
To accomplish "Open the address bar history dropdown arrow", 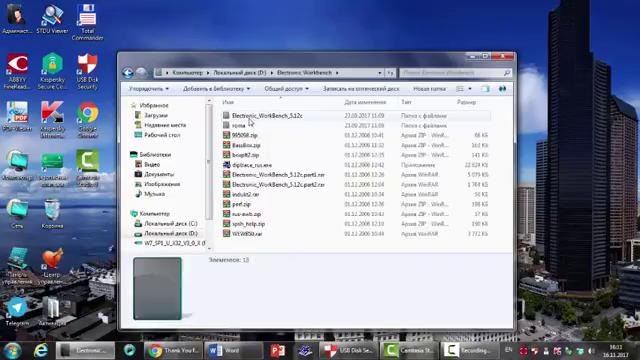I will (380, 73).
